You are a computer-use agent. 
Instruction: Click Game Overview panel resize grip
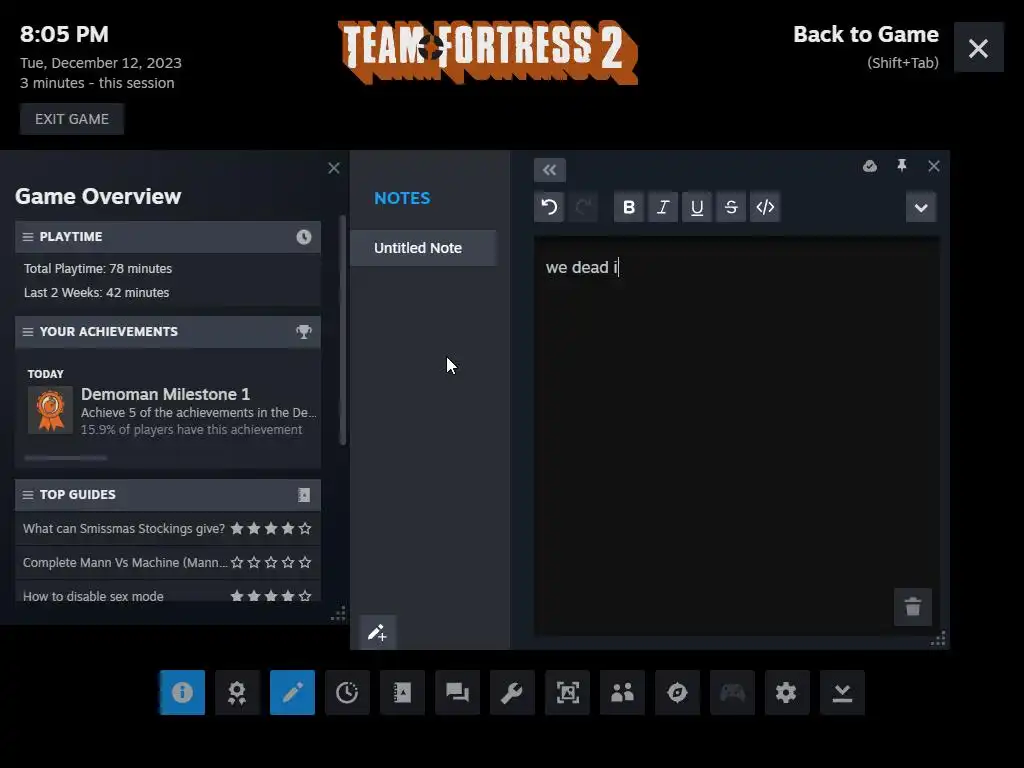pos(338,613)
